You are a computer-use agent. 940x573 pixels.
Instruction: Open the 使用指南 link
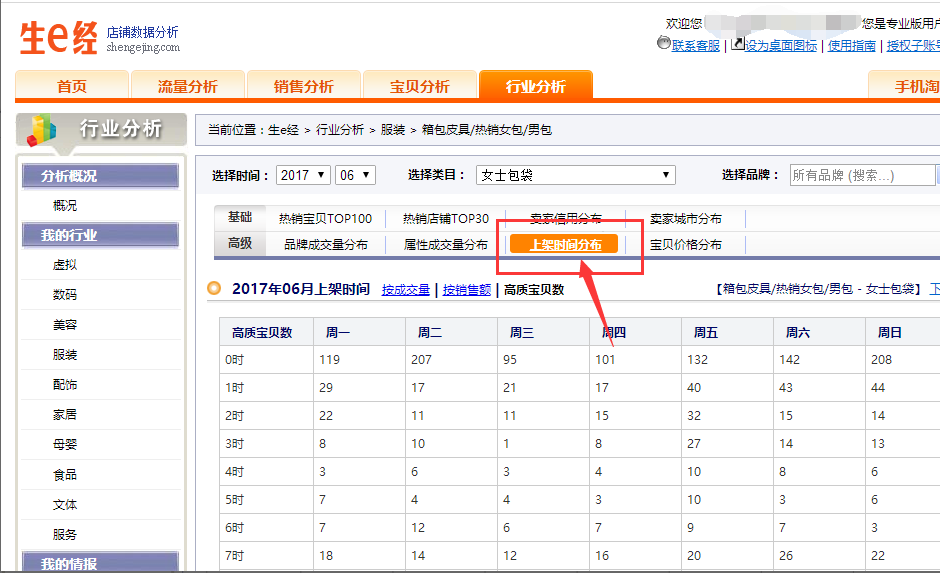[x=851, y=46]
